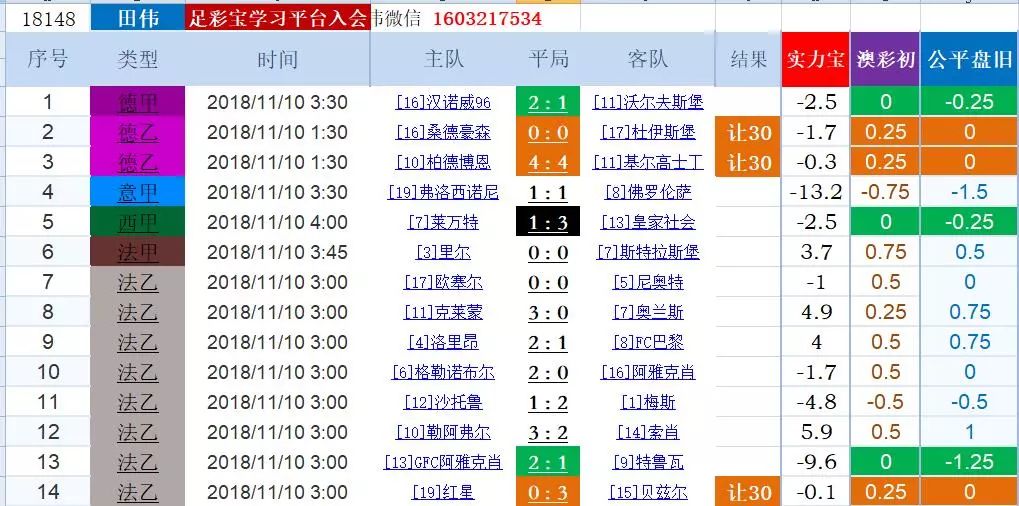
Task: Open the 佛罗伦萨 team link
Action: [x=648, y=192]
